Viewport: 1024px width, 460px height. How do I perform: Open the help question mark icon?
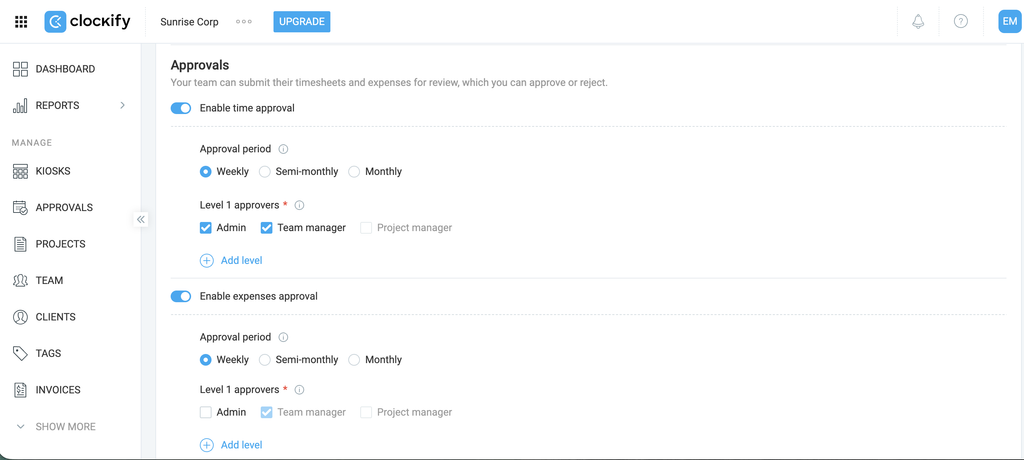click(961, 22)
